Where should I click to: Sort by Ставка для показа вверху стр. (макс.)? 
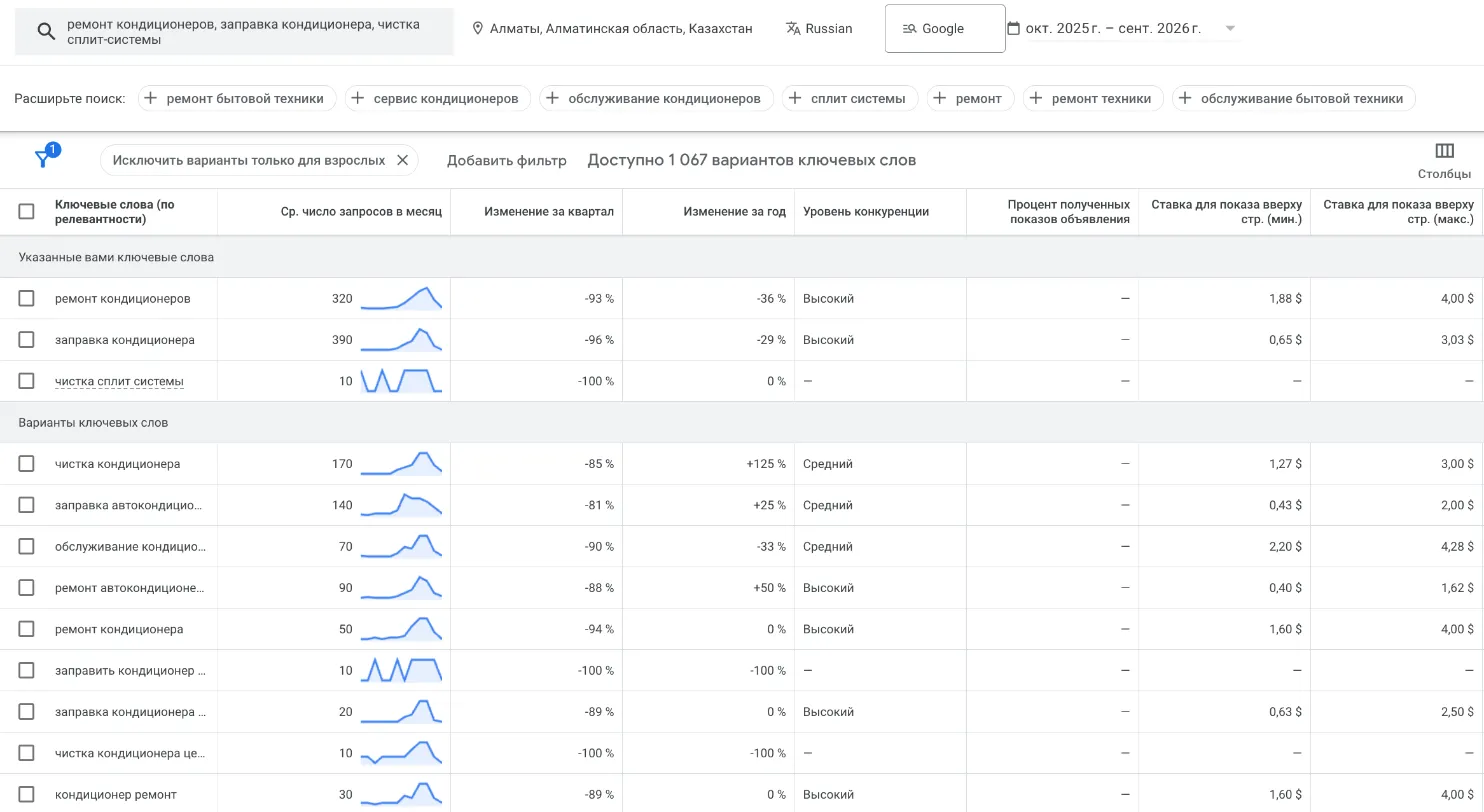pos(1398,212)
